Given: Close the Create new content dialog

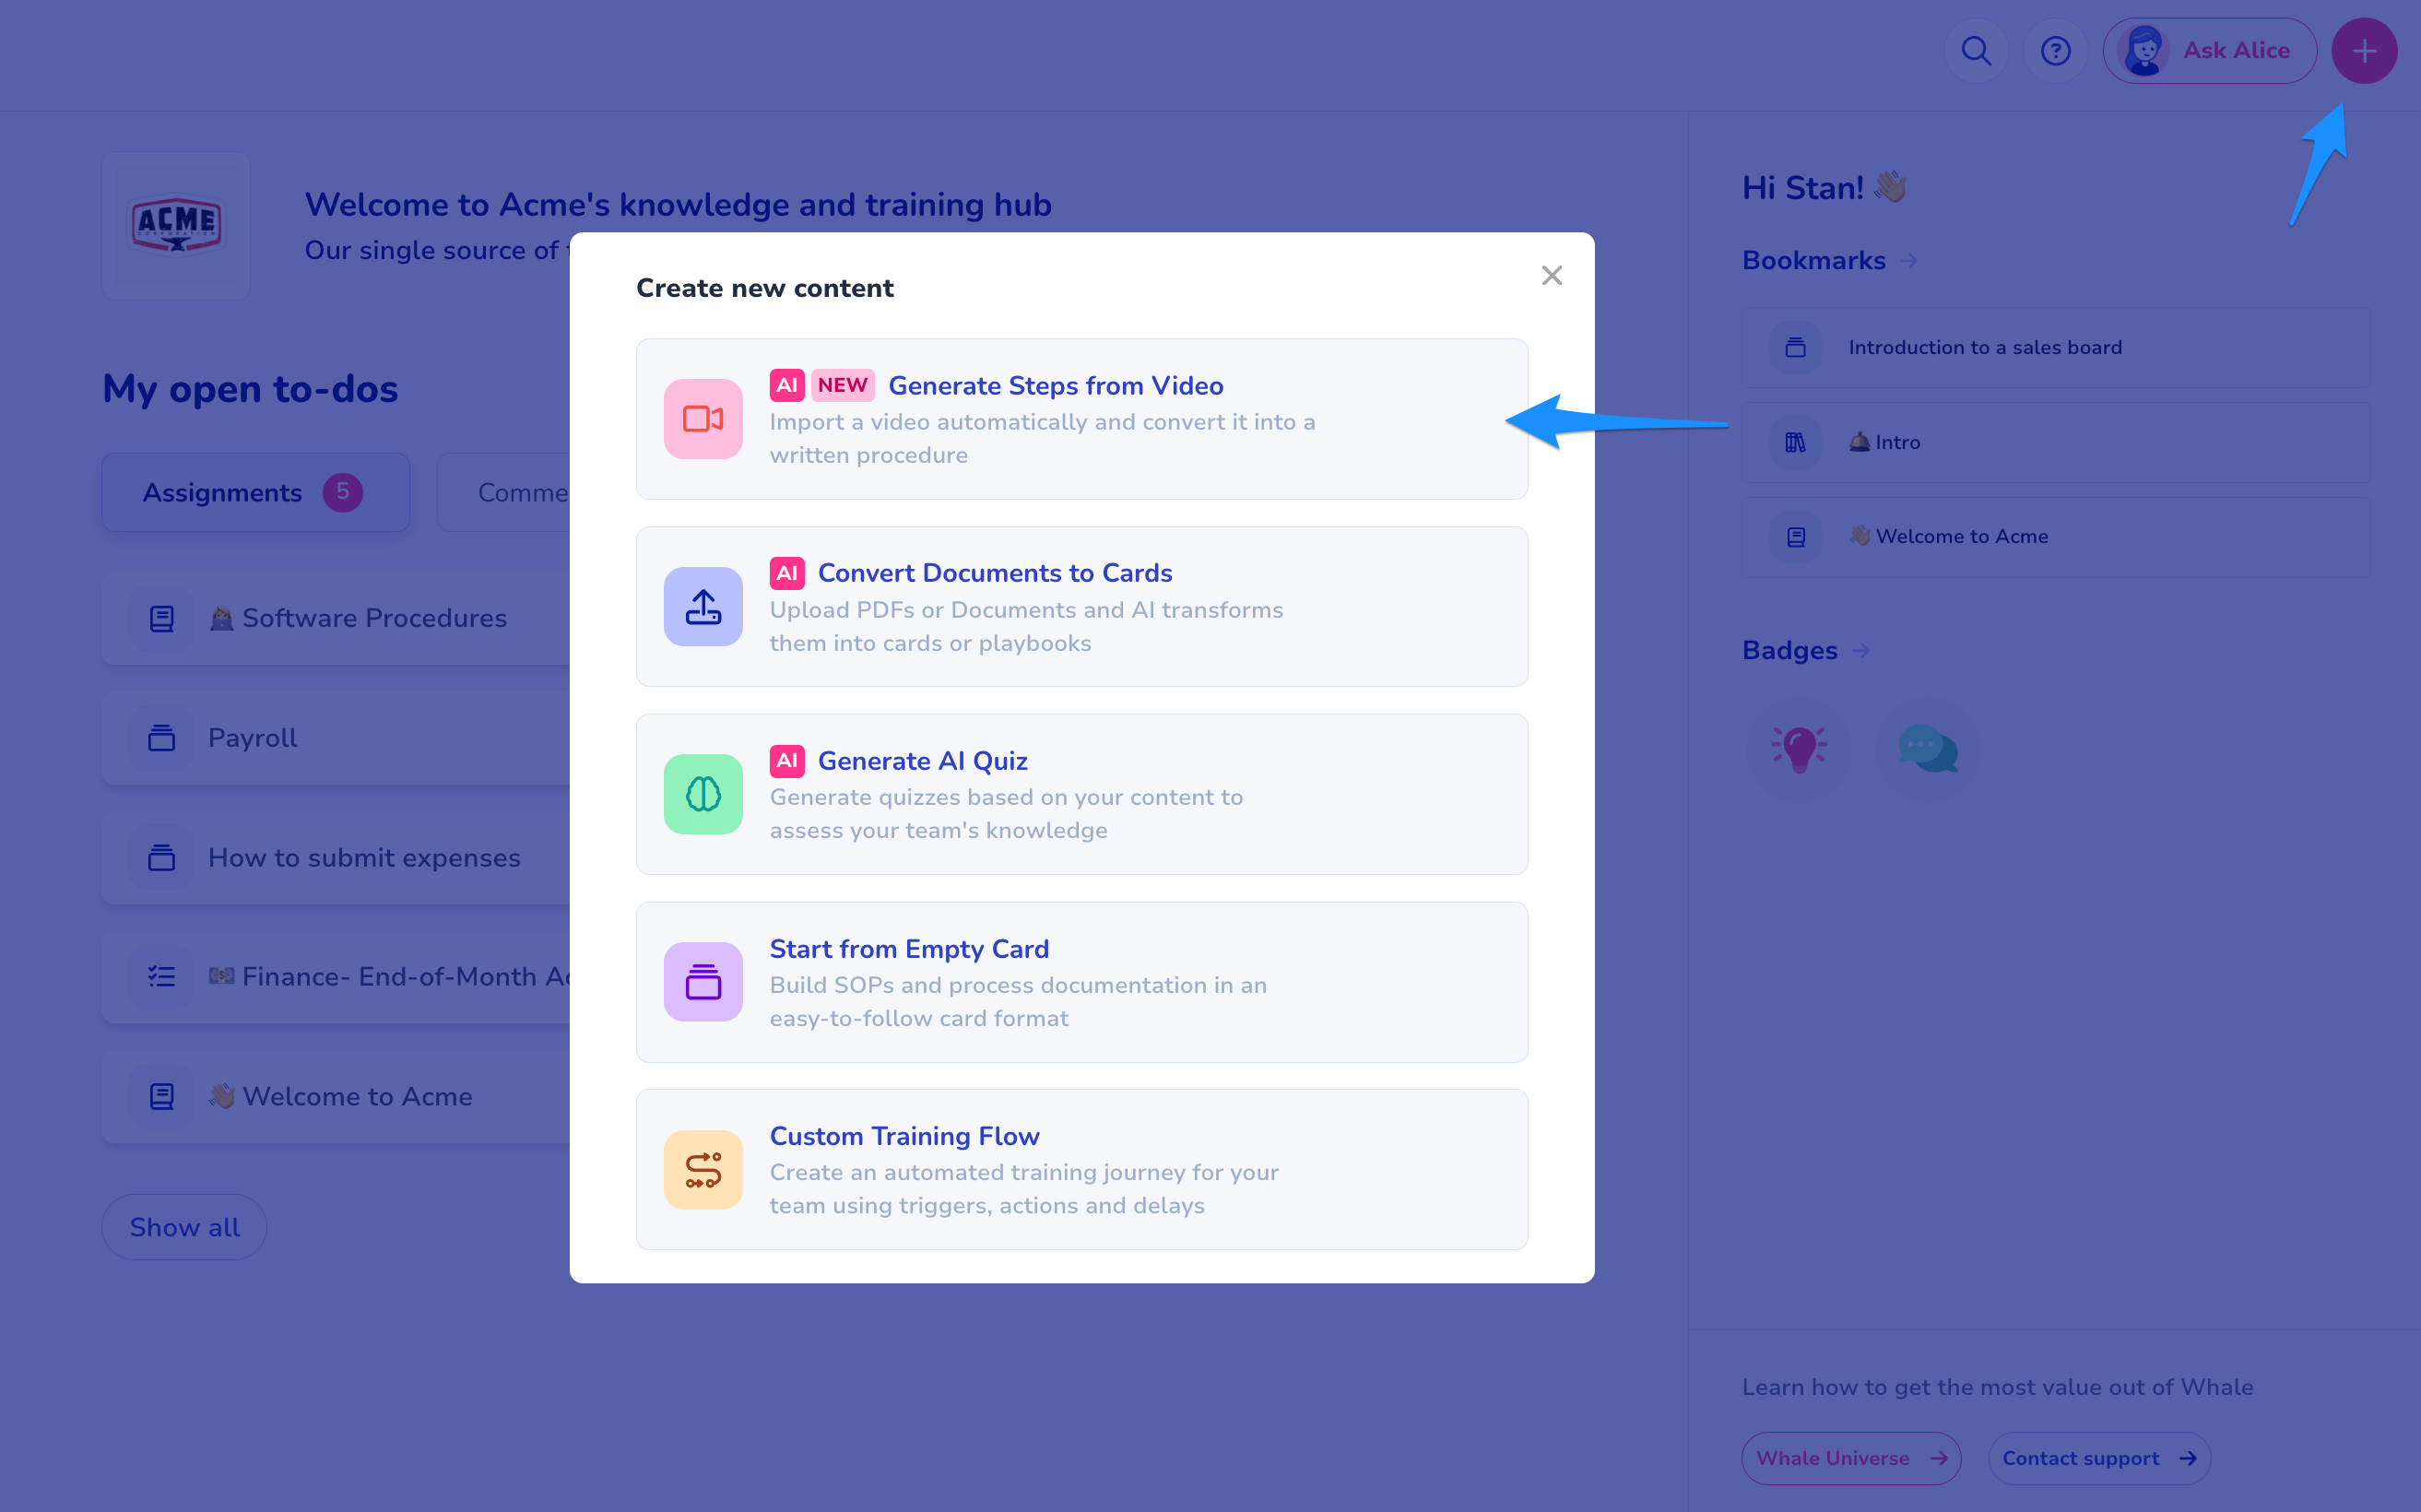Looking at the screenshot, I should [1551, 275].
